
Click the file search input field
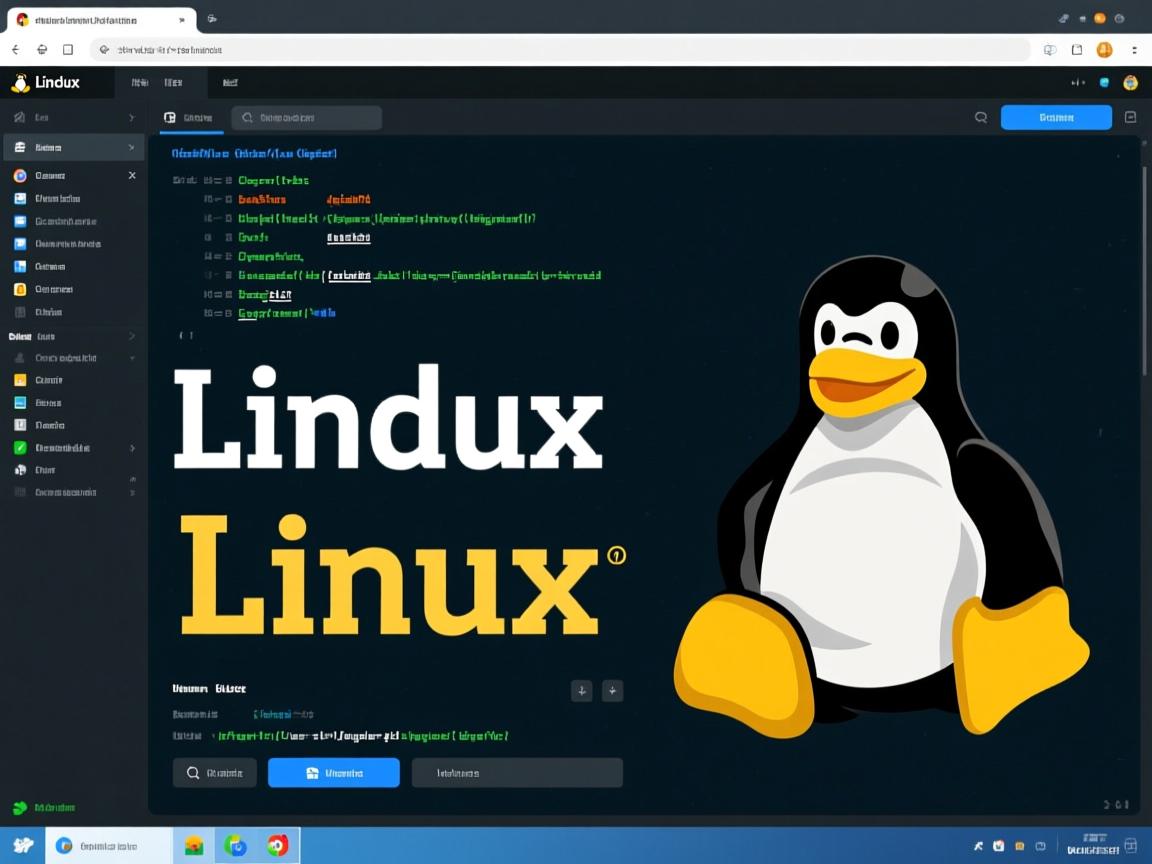pyautogui.click(x=305, y=117)
